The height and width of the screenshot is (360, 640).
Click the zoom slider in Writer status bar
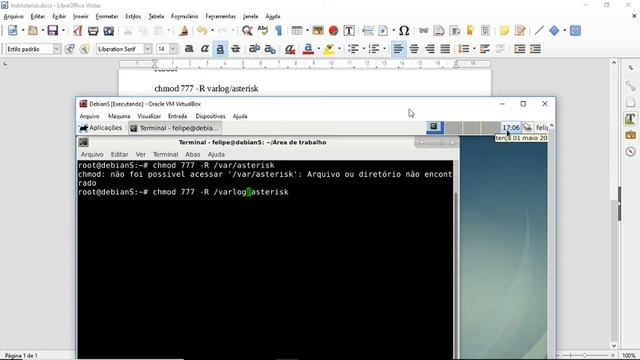tap(585, 356)
